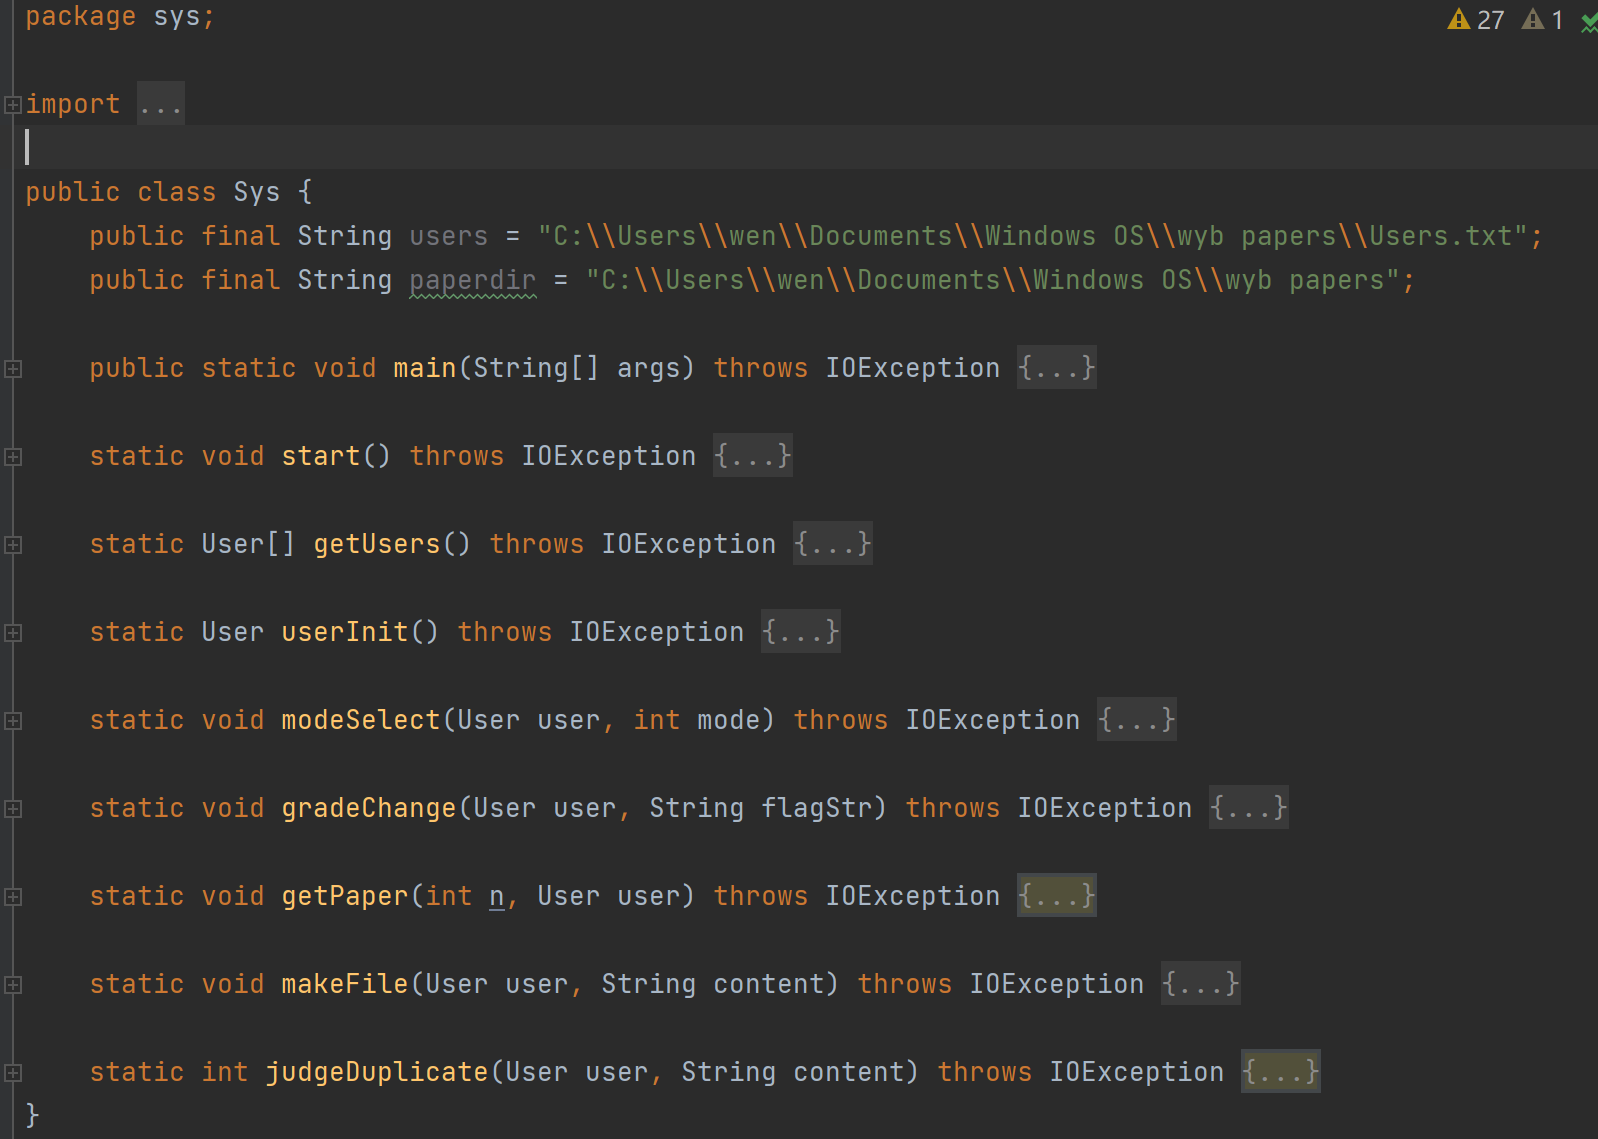
Task: Click the green checkmark inspection icon
Action: point(1589,21)
